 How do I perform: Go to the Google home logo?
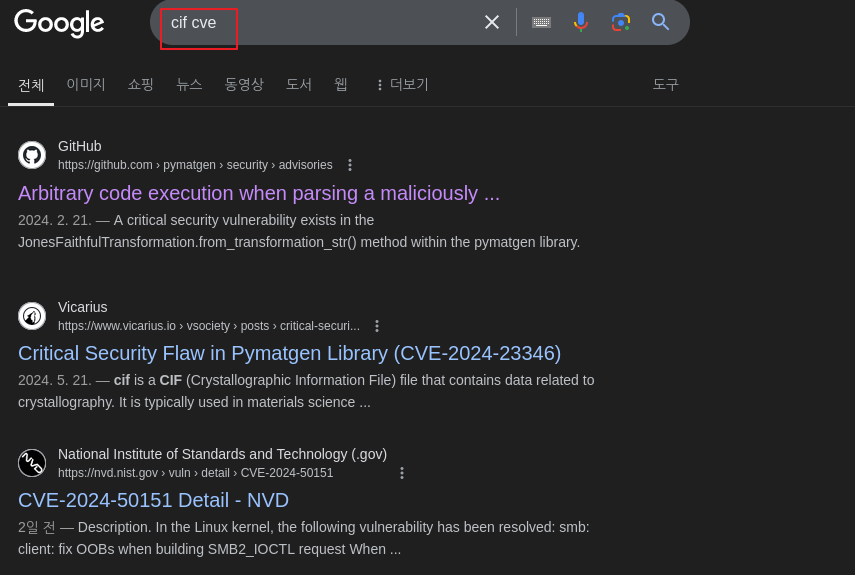point(59,23)
